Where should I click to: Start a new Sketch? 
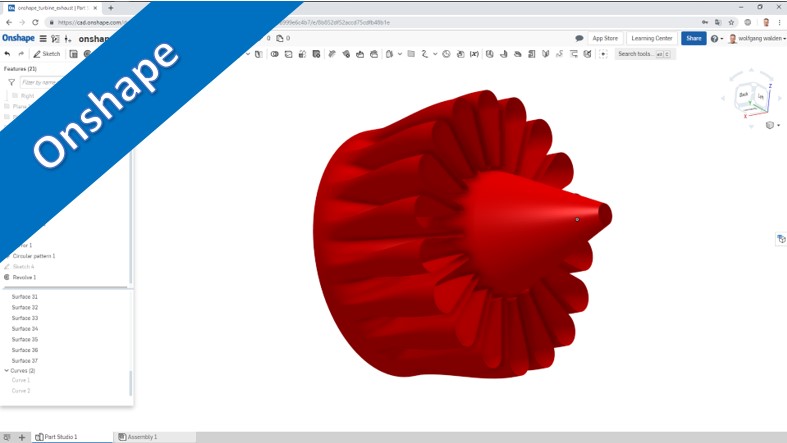47,54
